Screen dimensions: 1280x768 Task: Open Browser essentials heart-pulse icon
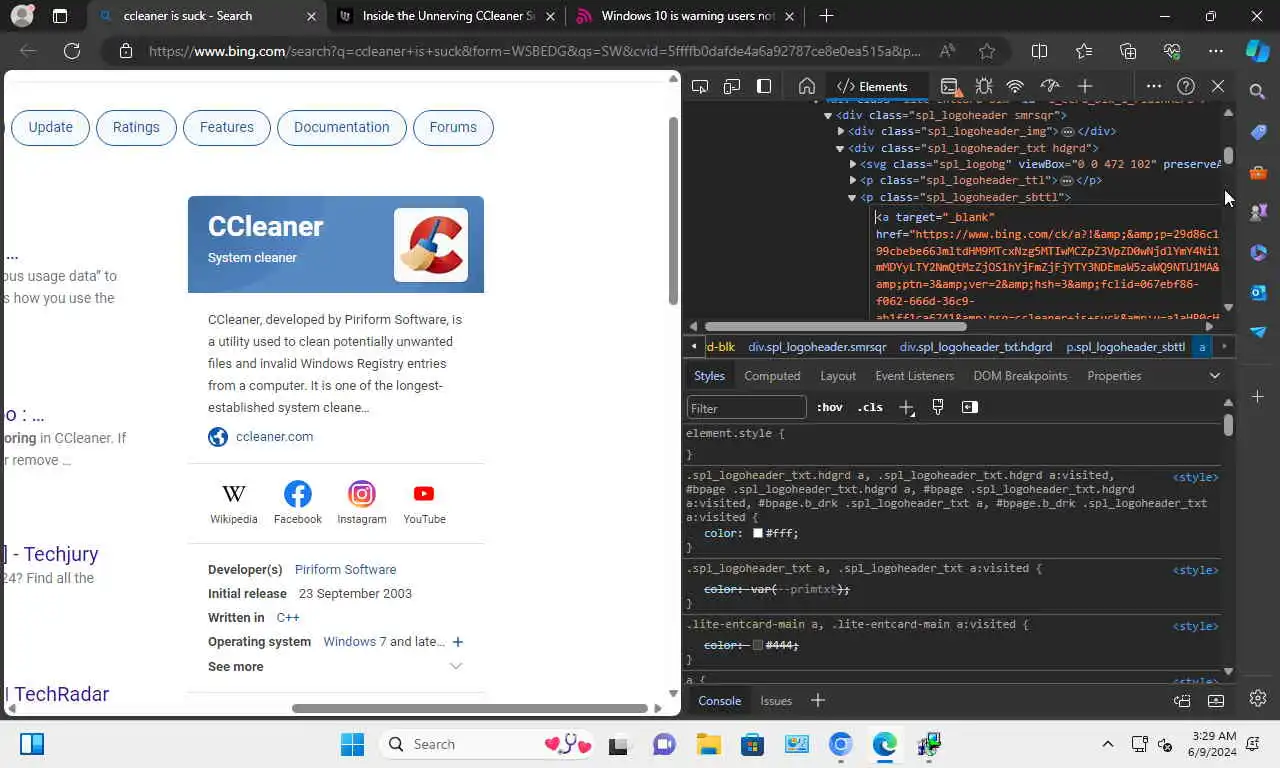[1172, 51]
